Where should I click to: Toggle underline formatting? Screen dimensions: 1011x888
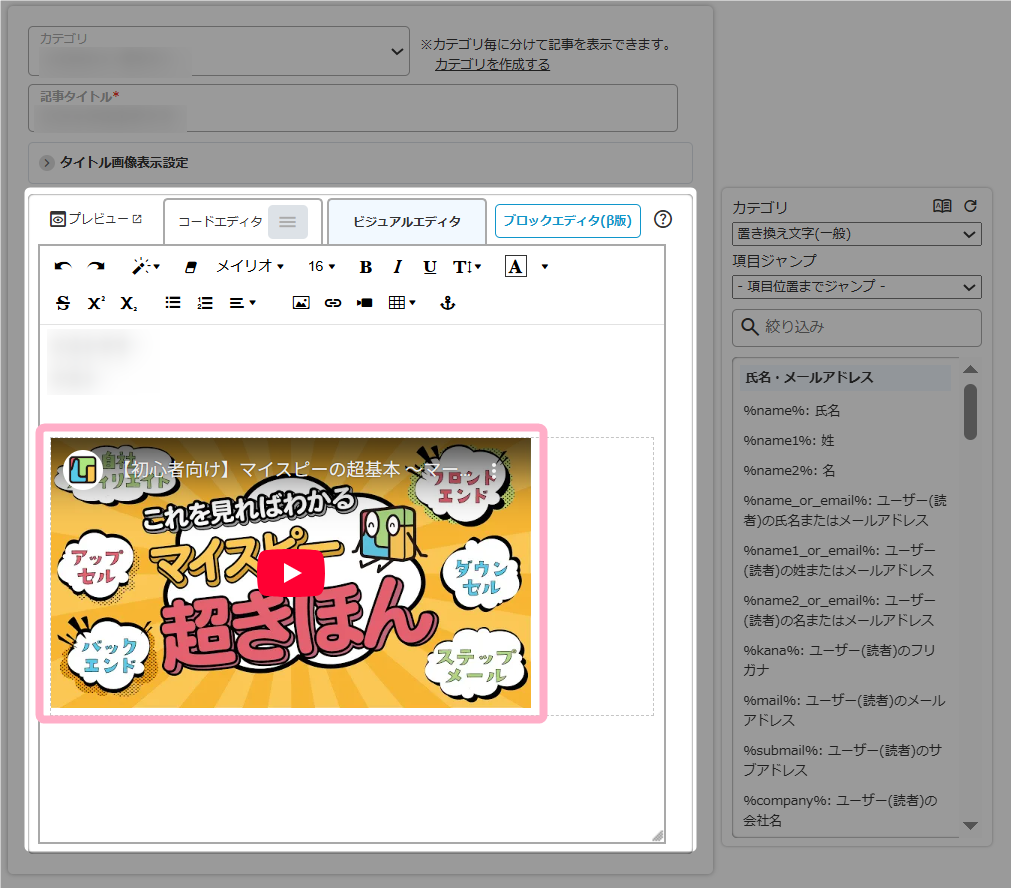click(x=430, y=267)
